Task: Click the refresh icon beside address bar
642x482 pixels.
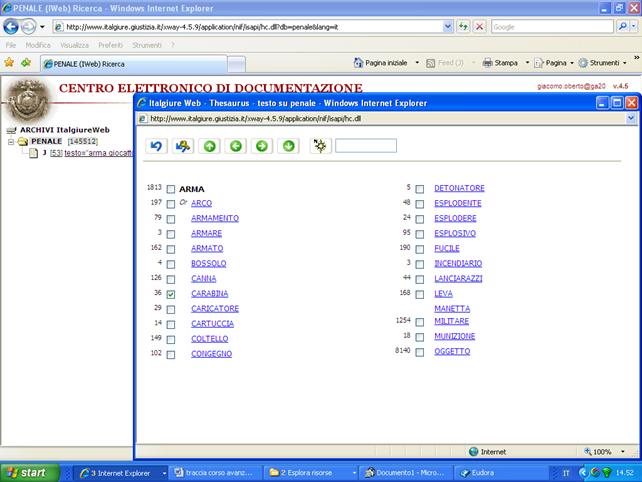Action: coord(463,27)
